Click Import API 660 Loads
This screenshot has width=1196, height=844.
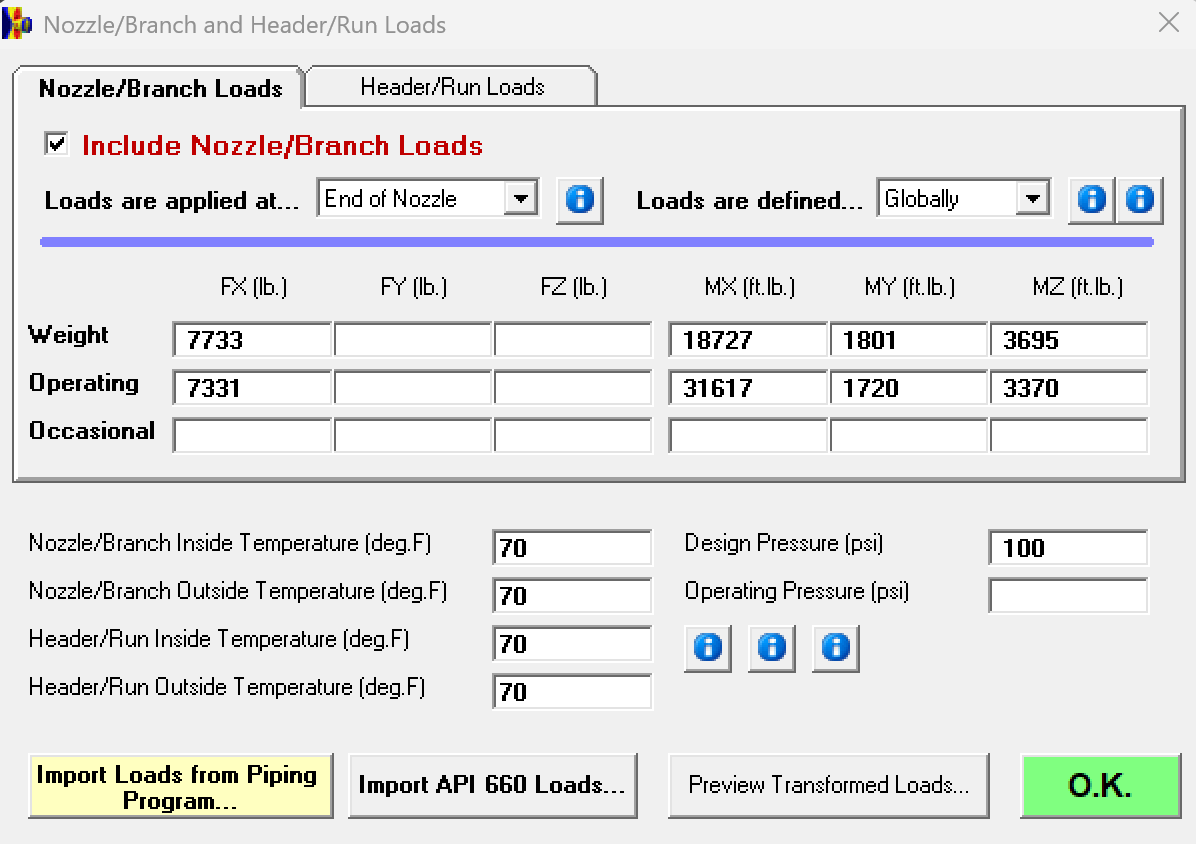click(492, 785)
